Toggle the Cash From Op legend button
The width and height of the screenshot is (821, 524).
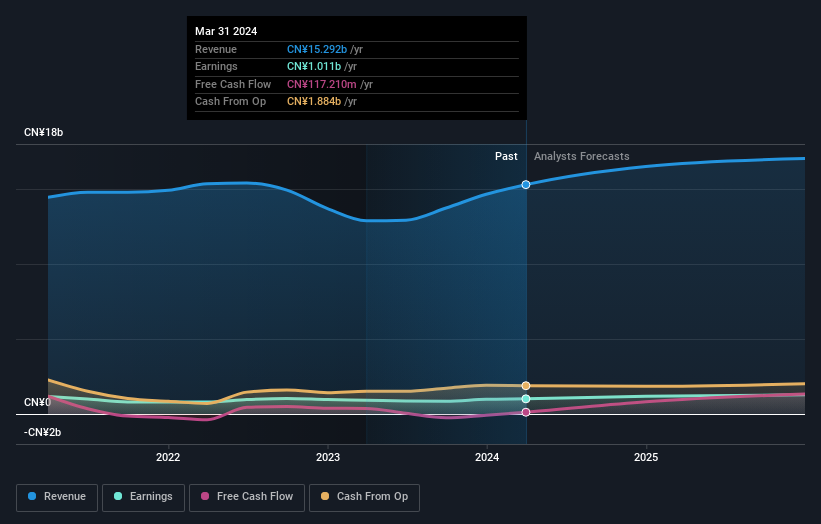[364, 497]
